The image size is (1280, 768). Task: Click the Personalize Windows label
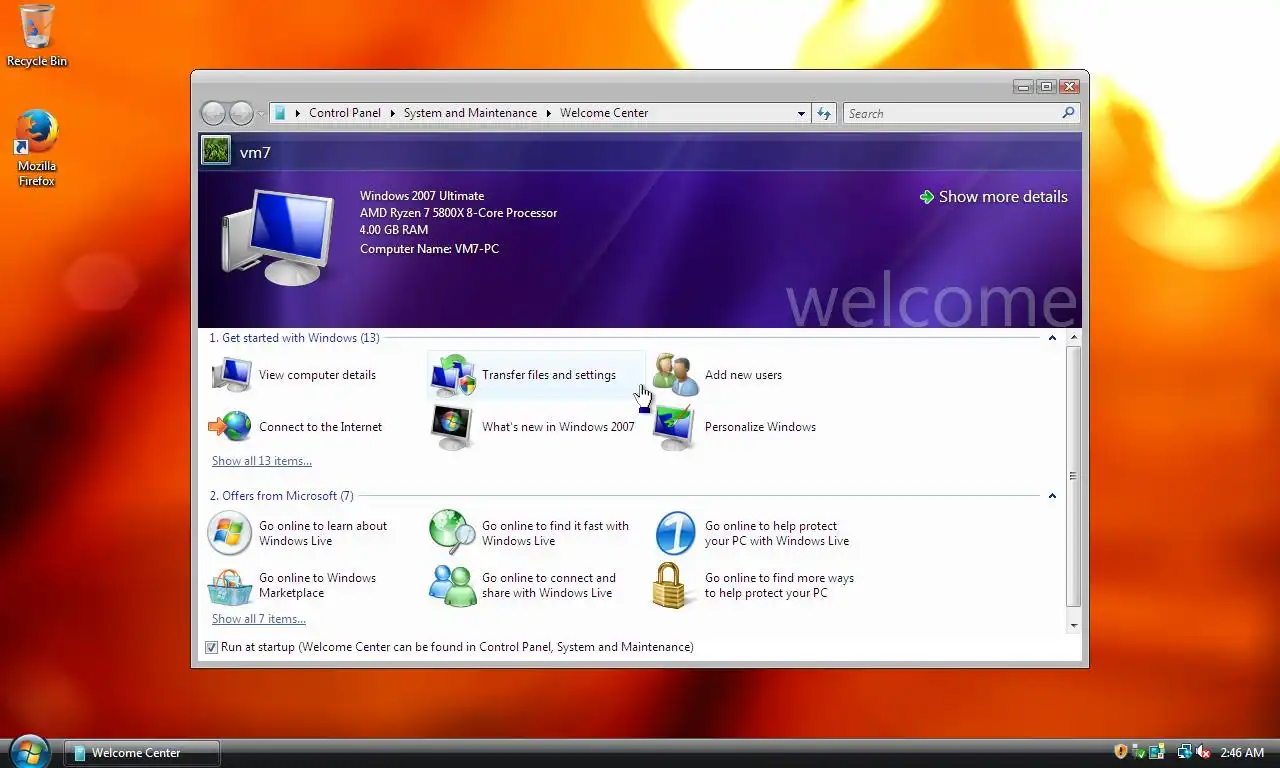pos(760,427)
